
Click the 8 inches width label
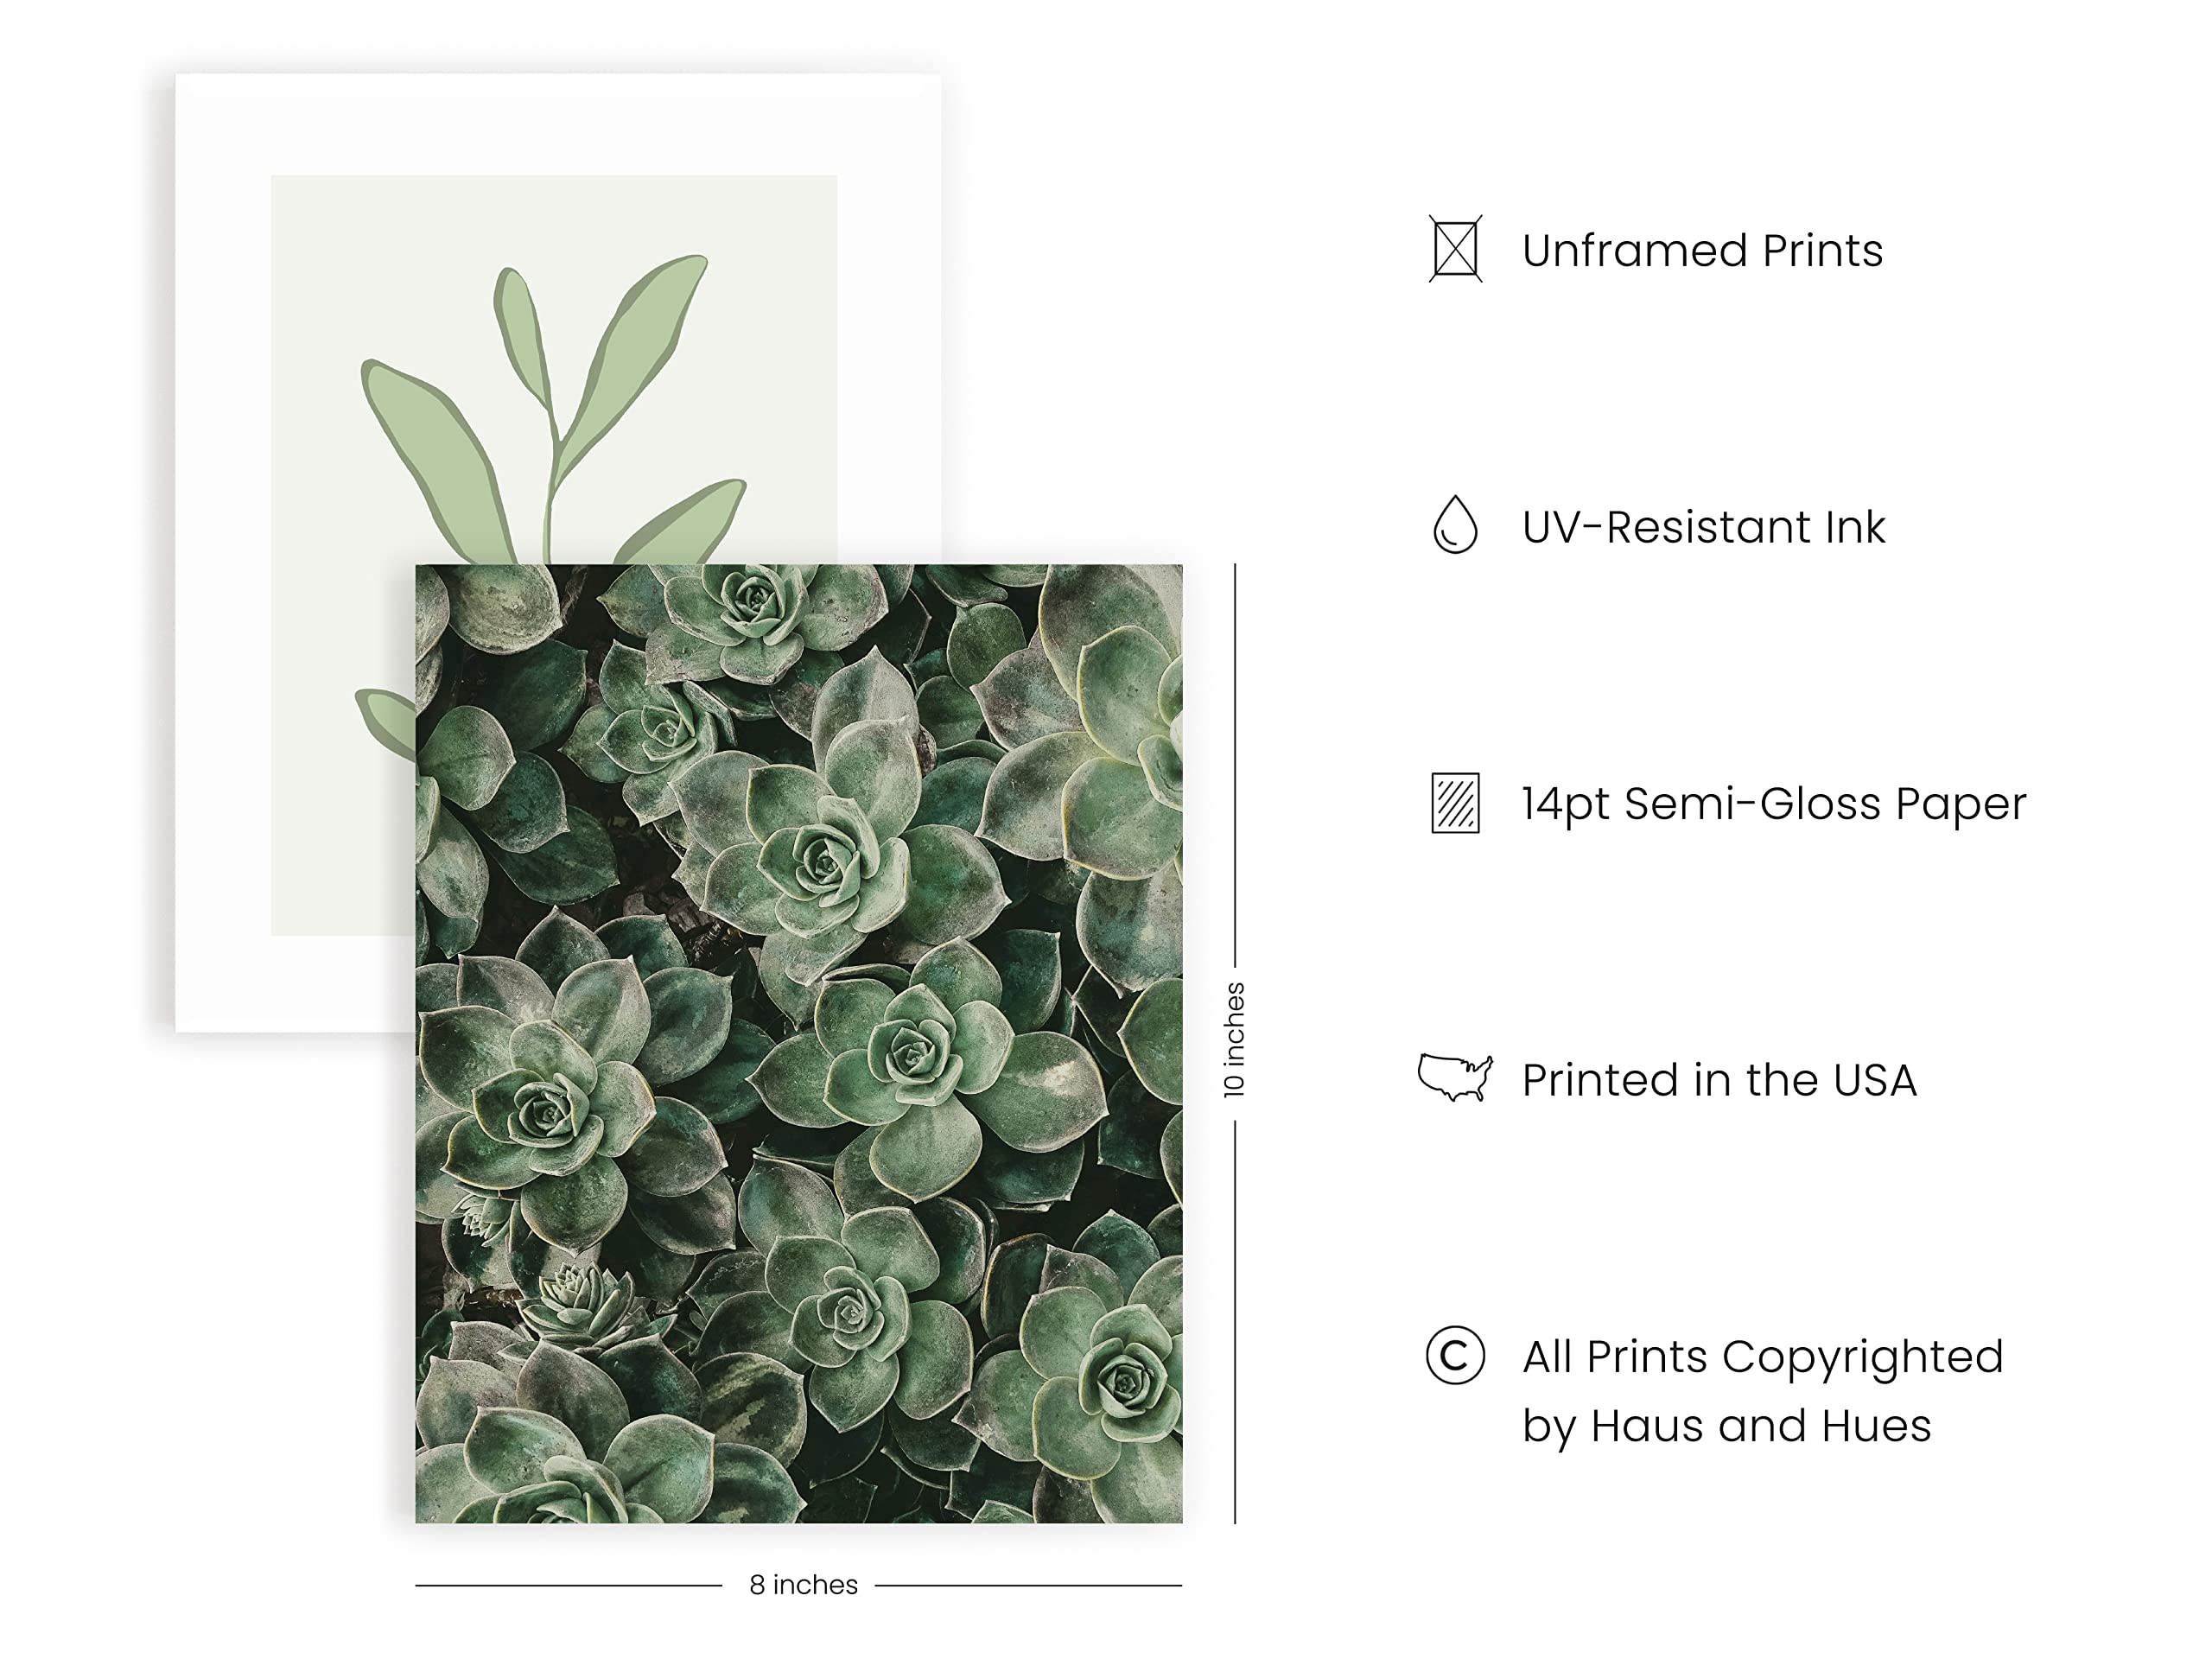click(803, 1585)
